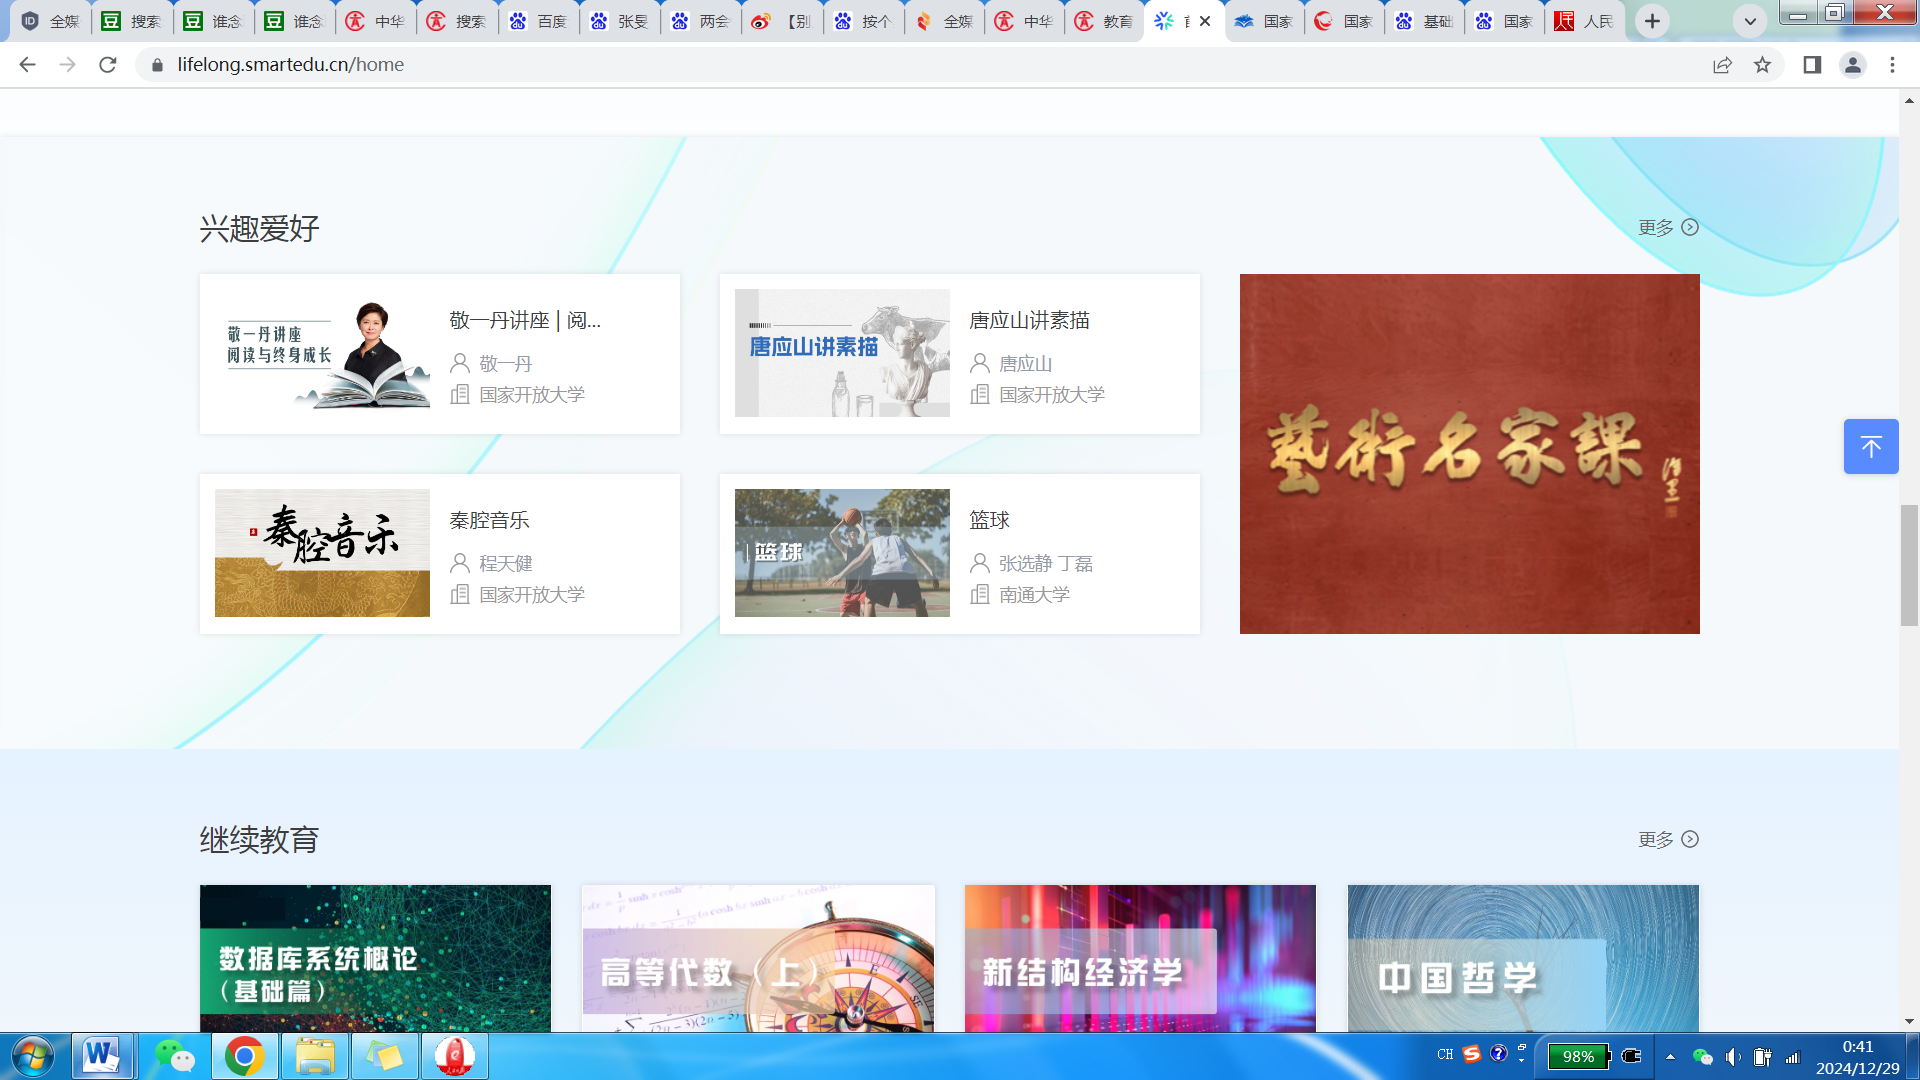
Task: Click the 藝術名家課 red banner
Action: point(1469,454)
